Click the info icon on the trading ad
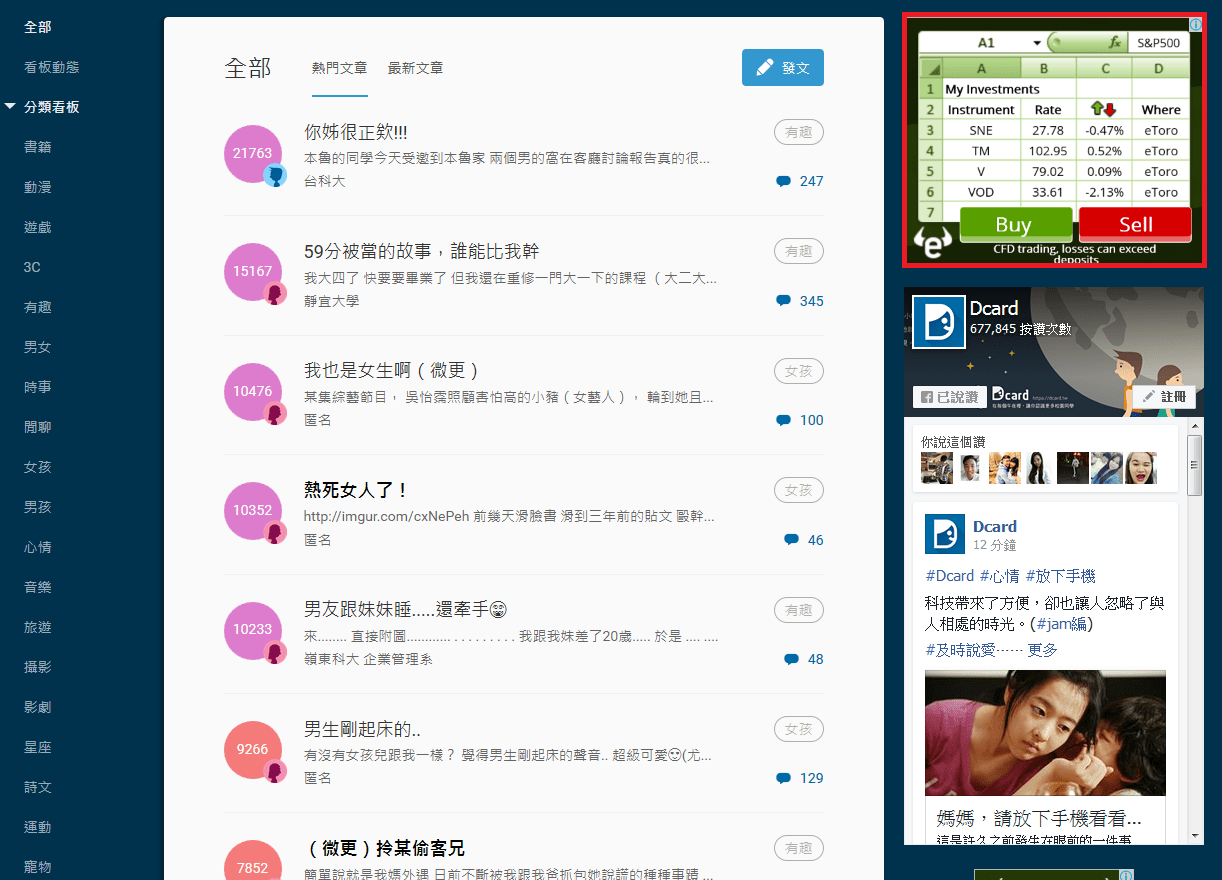 (x=1196, y=24)
